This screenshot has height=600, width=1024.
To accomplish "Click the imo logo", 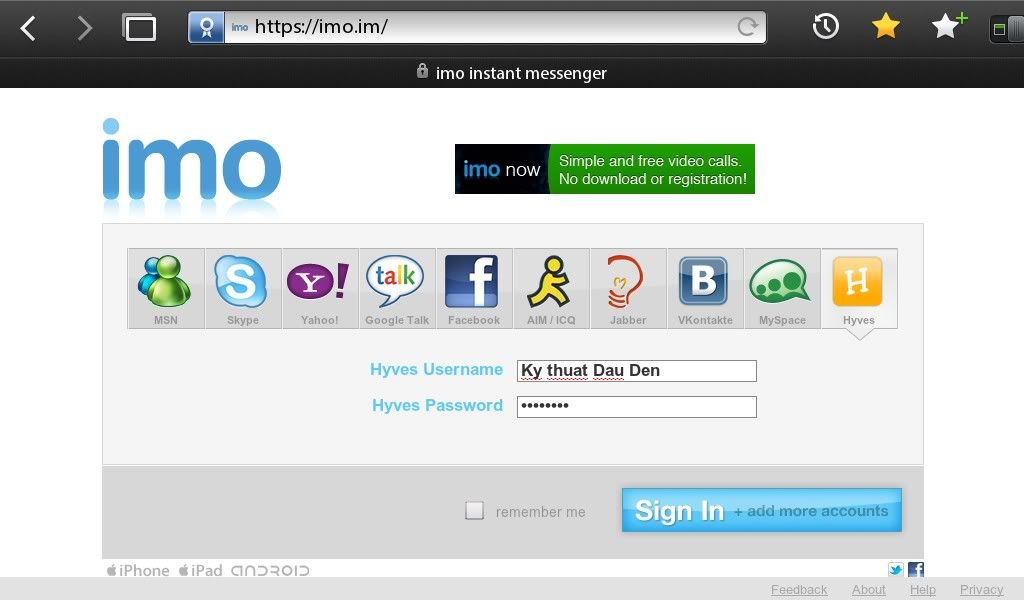I will pos(191,161).
